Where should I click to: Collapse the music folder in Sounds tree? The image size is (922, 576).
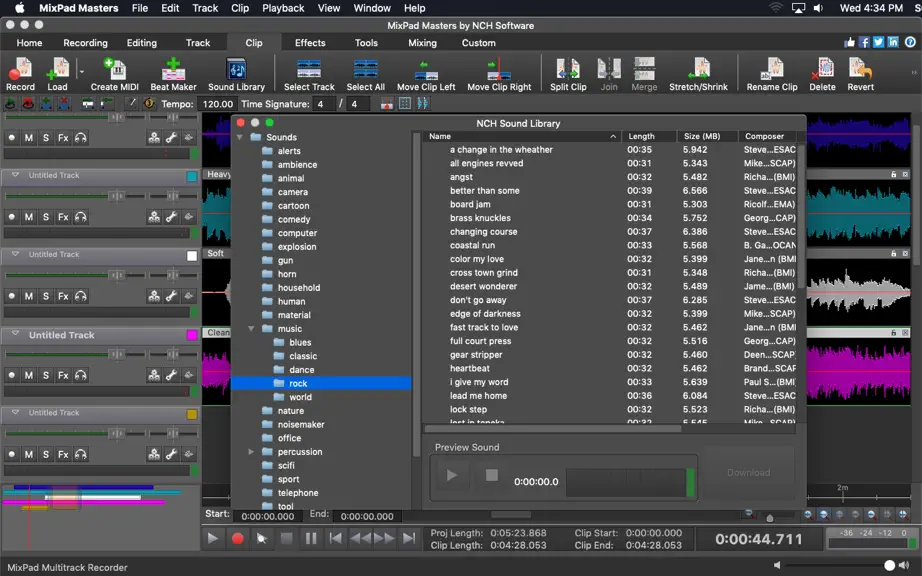click(251, 329)
